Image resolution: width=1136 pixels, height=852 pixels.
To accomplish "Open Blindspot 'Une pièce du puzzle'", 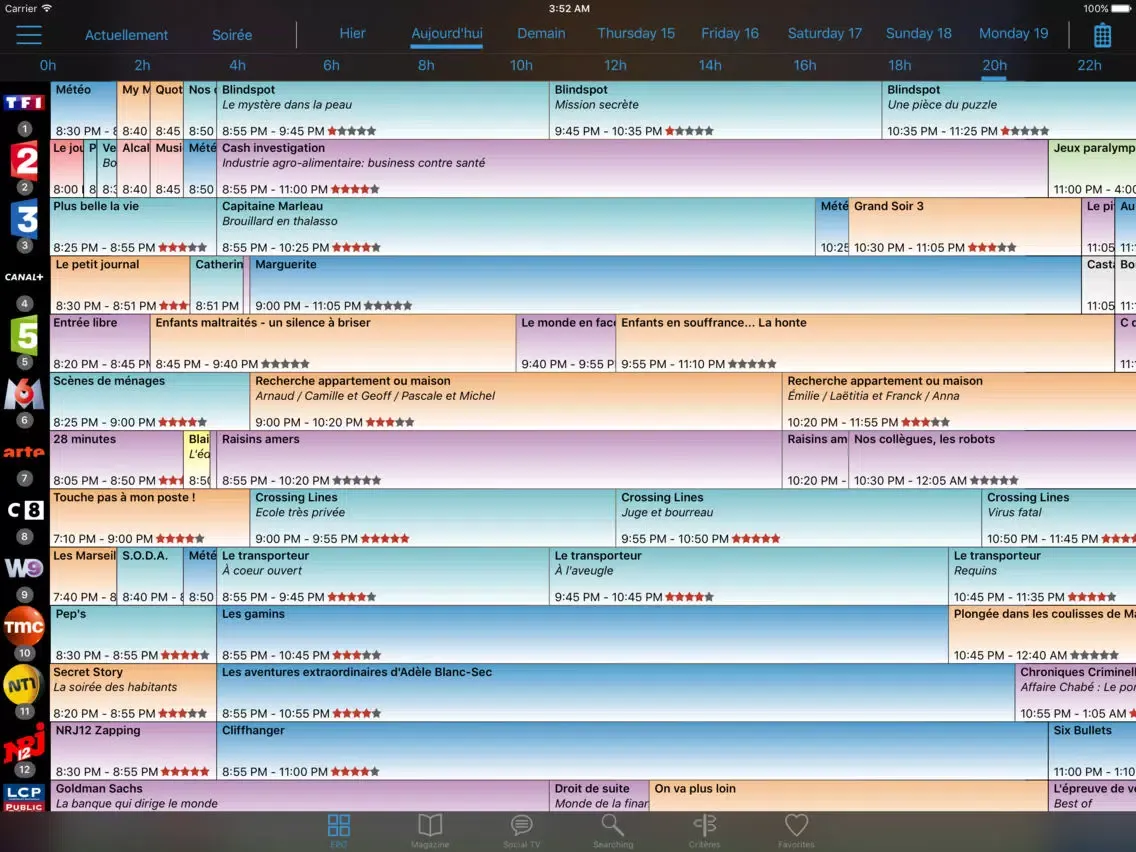I will (x=1008, y=110).
